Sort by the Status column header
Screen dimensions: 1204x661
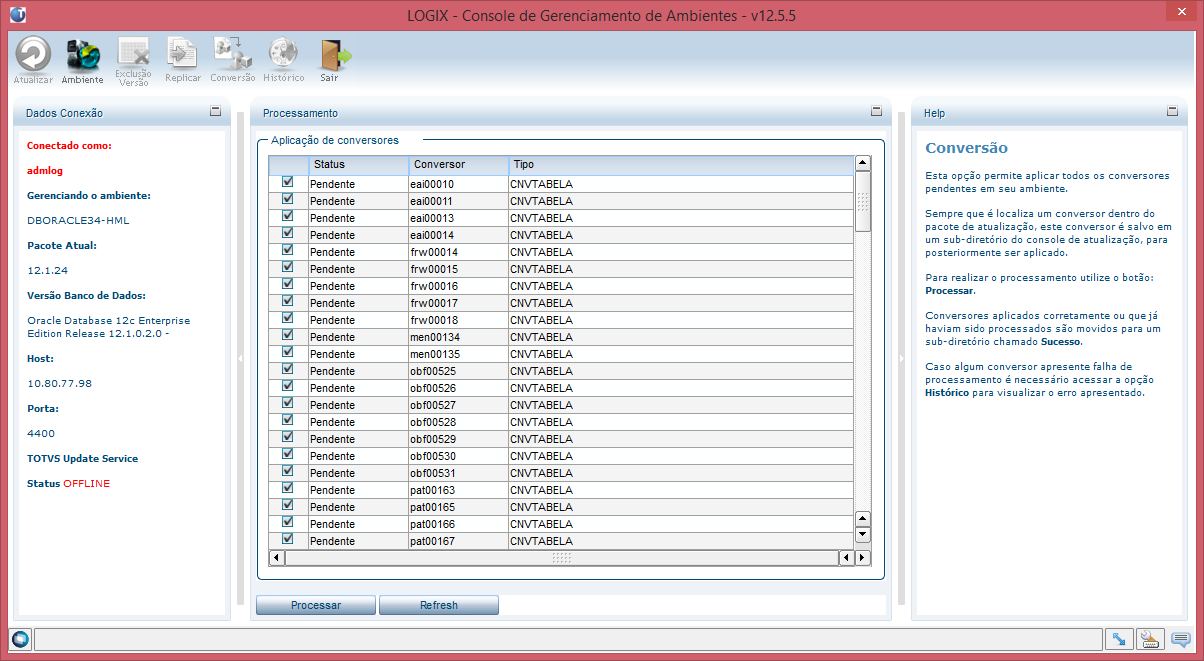click(358, 164)
